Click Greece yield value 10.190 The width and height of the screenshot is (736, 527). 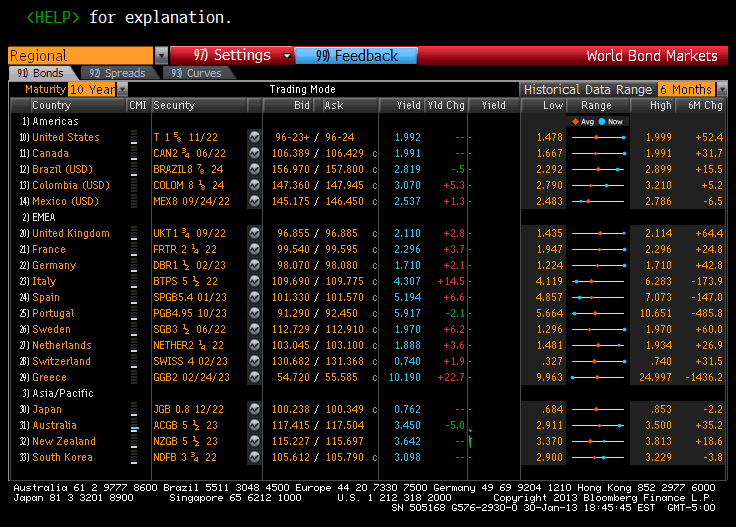coord(405,377)
